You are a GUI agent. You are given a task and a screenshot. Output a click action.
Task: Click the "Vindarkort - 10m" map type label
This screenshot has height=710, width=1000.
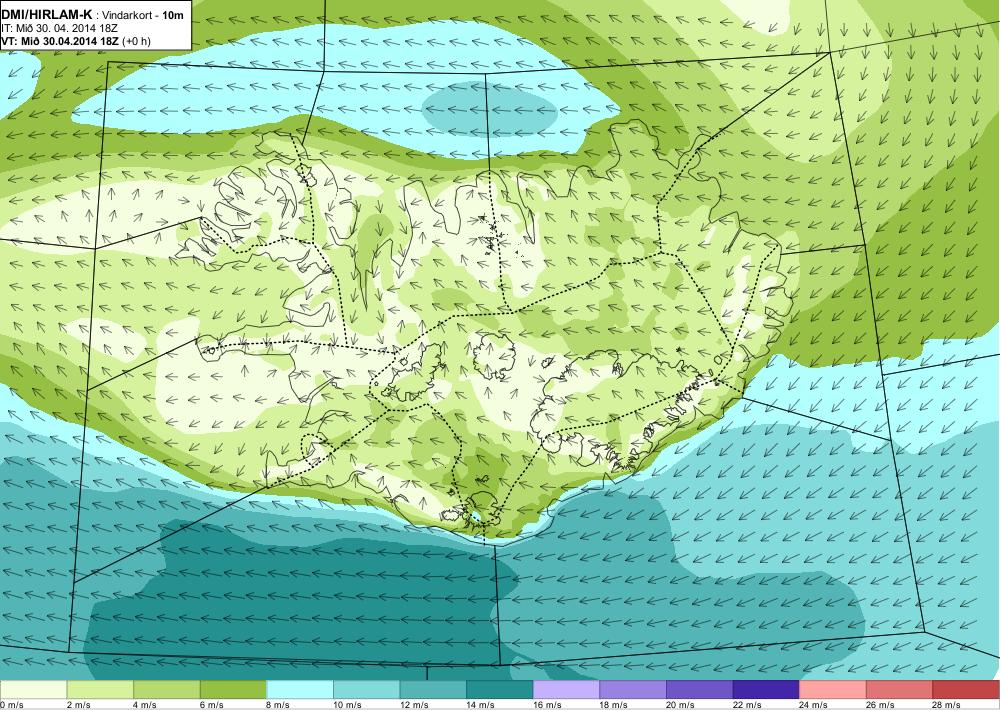tap(144, 15)
